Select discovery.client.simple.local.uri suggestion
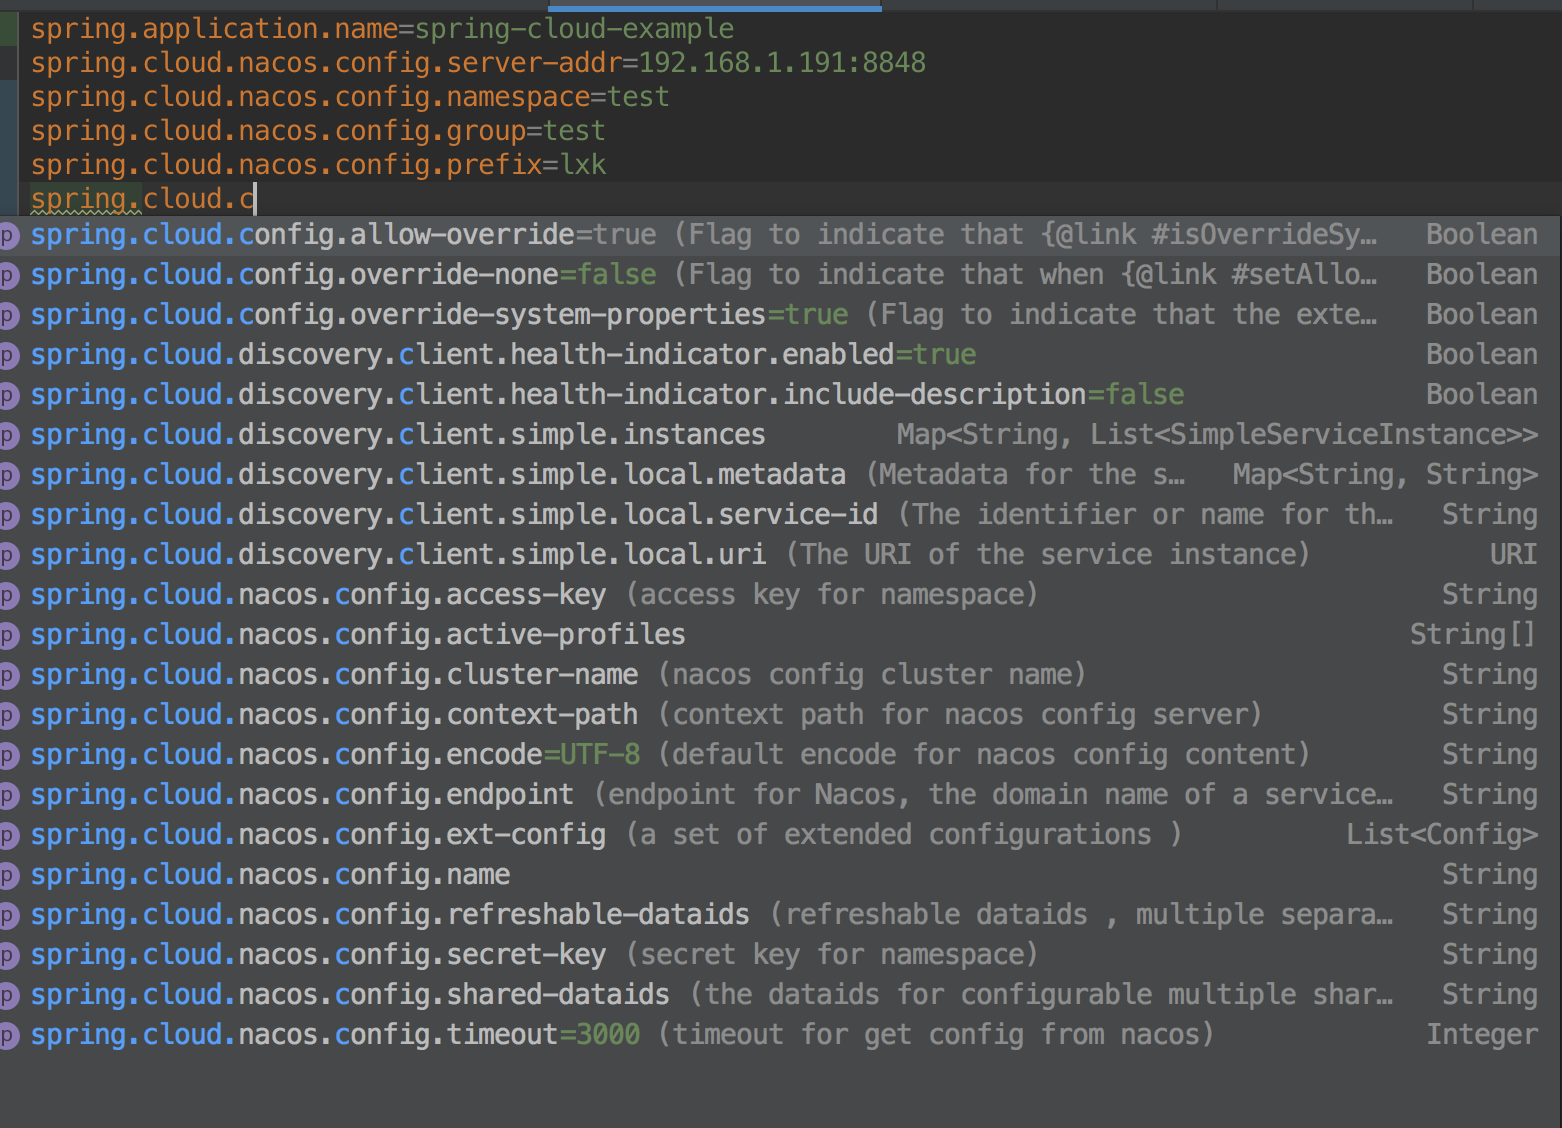This screenshot has height=1128, width=1562. [781, 555]
